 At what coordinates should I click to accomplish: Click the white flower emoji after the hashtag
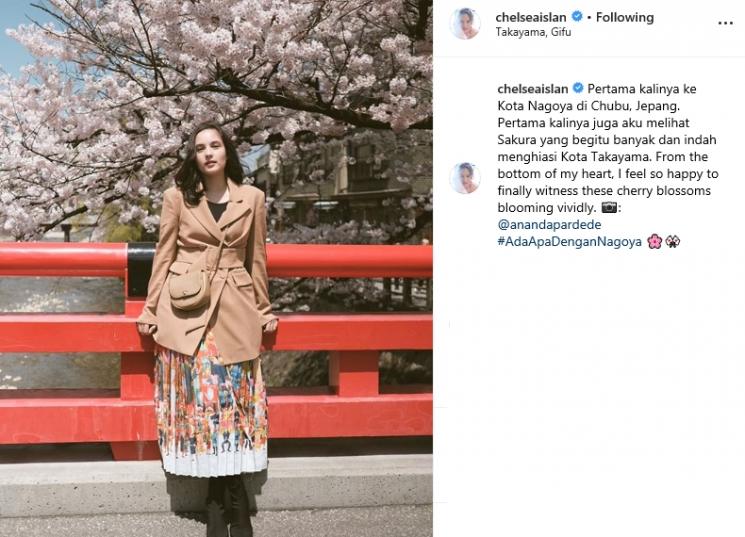[672, 241]
